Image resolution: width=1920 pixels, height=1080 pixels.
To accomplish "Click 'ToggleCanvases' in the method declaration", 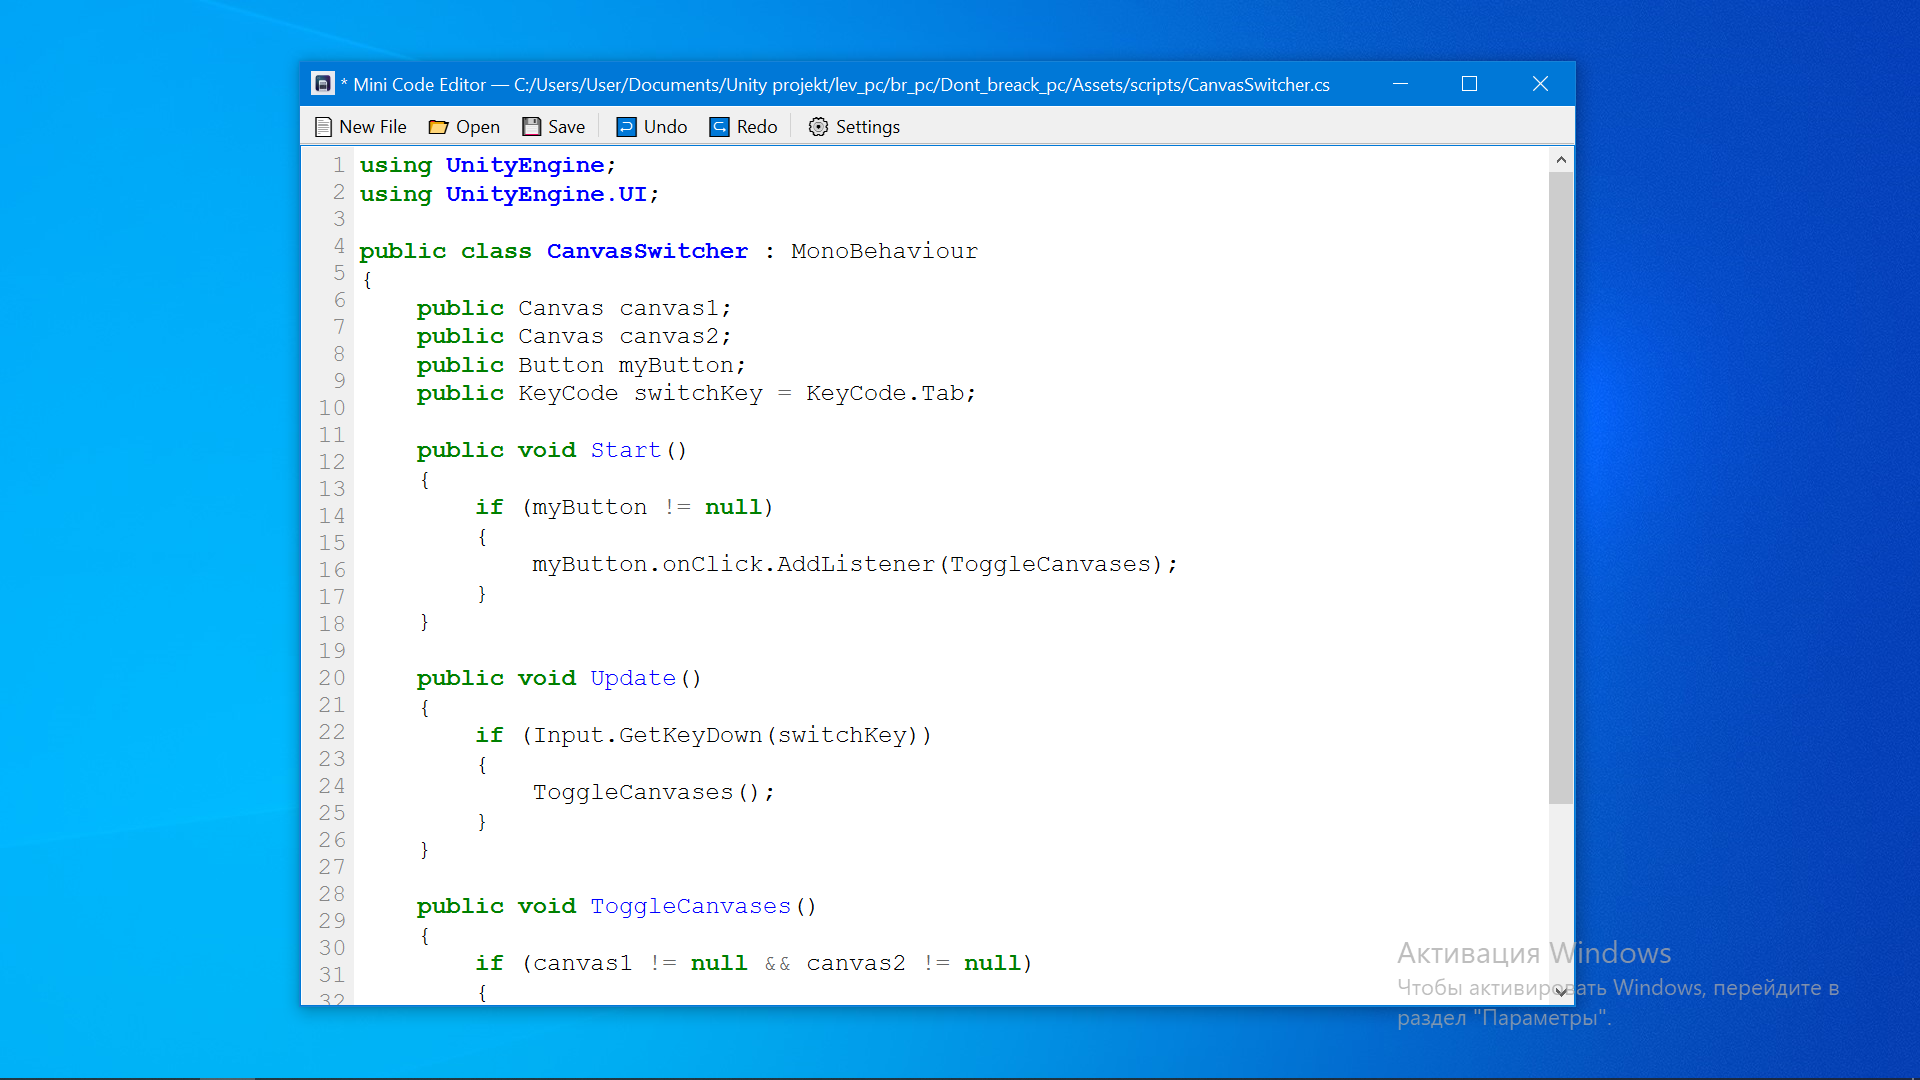I will coord(690,907).
